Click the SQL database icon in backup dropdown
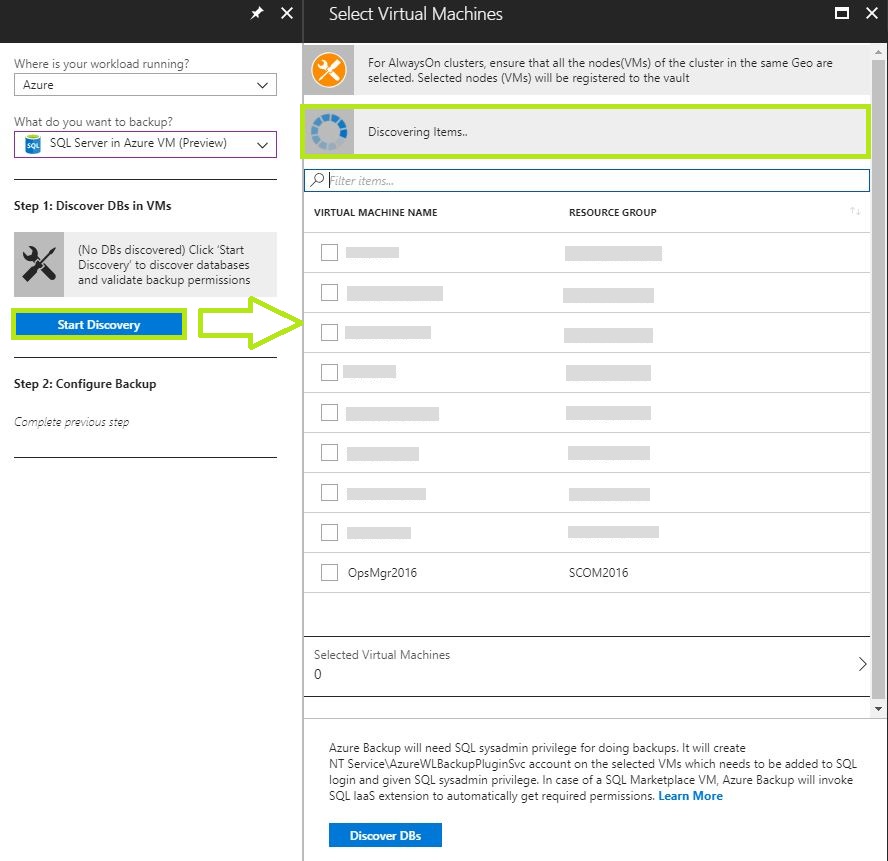Image resolution: width=888 pixels, height=861 pixels. coord(33,144)
